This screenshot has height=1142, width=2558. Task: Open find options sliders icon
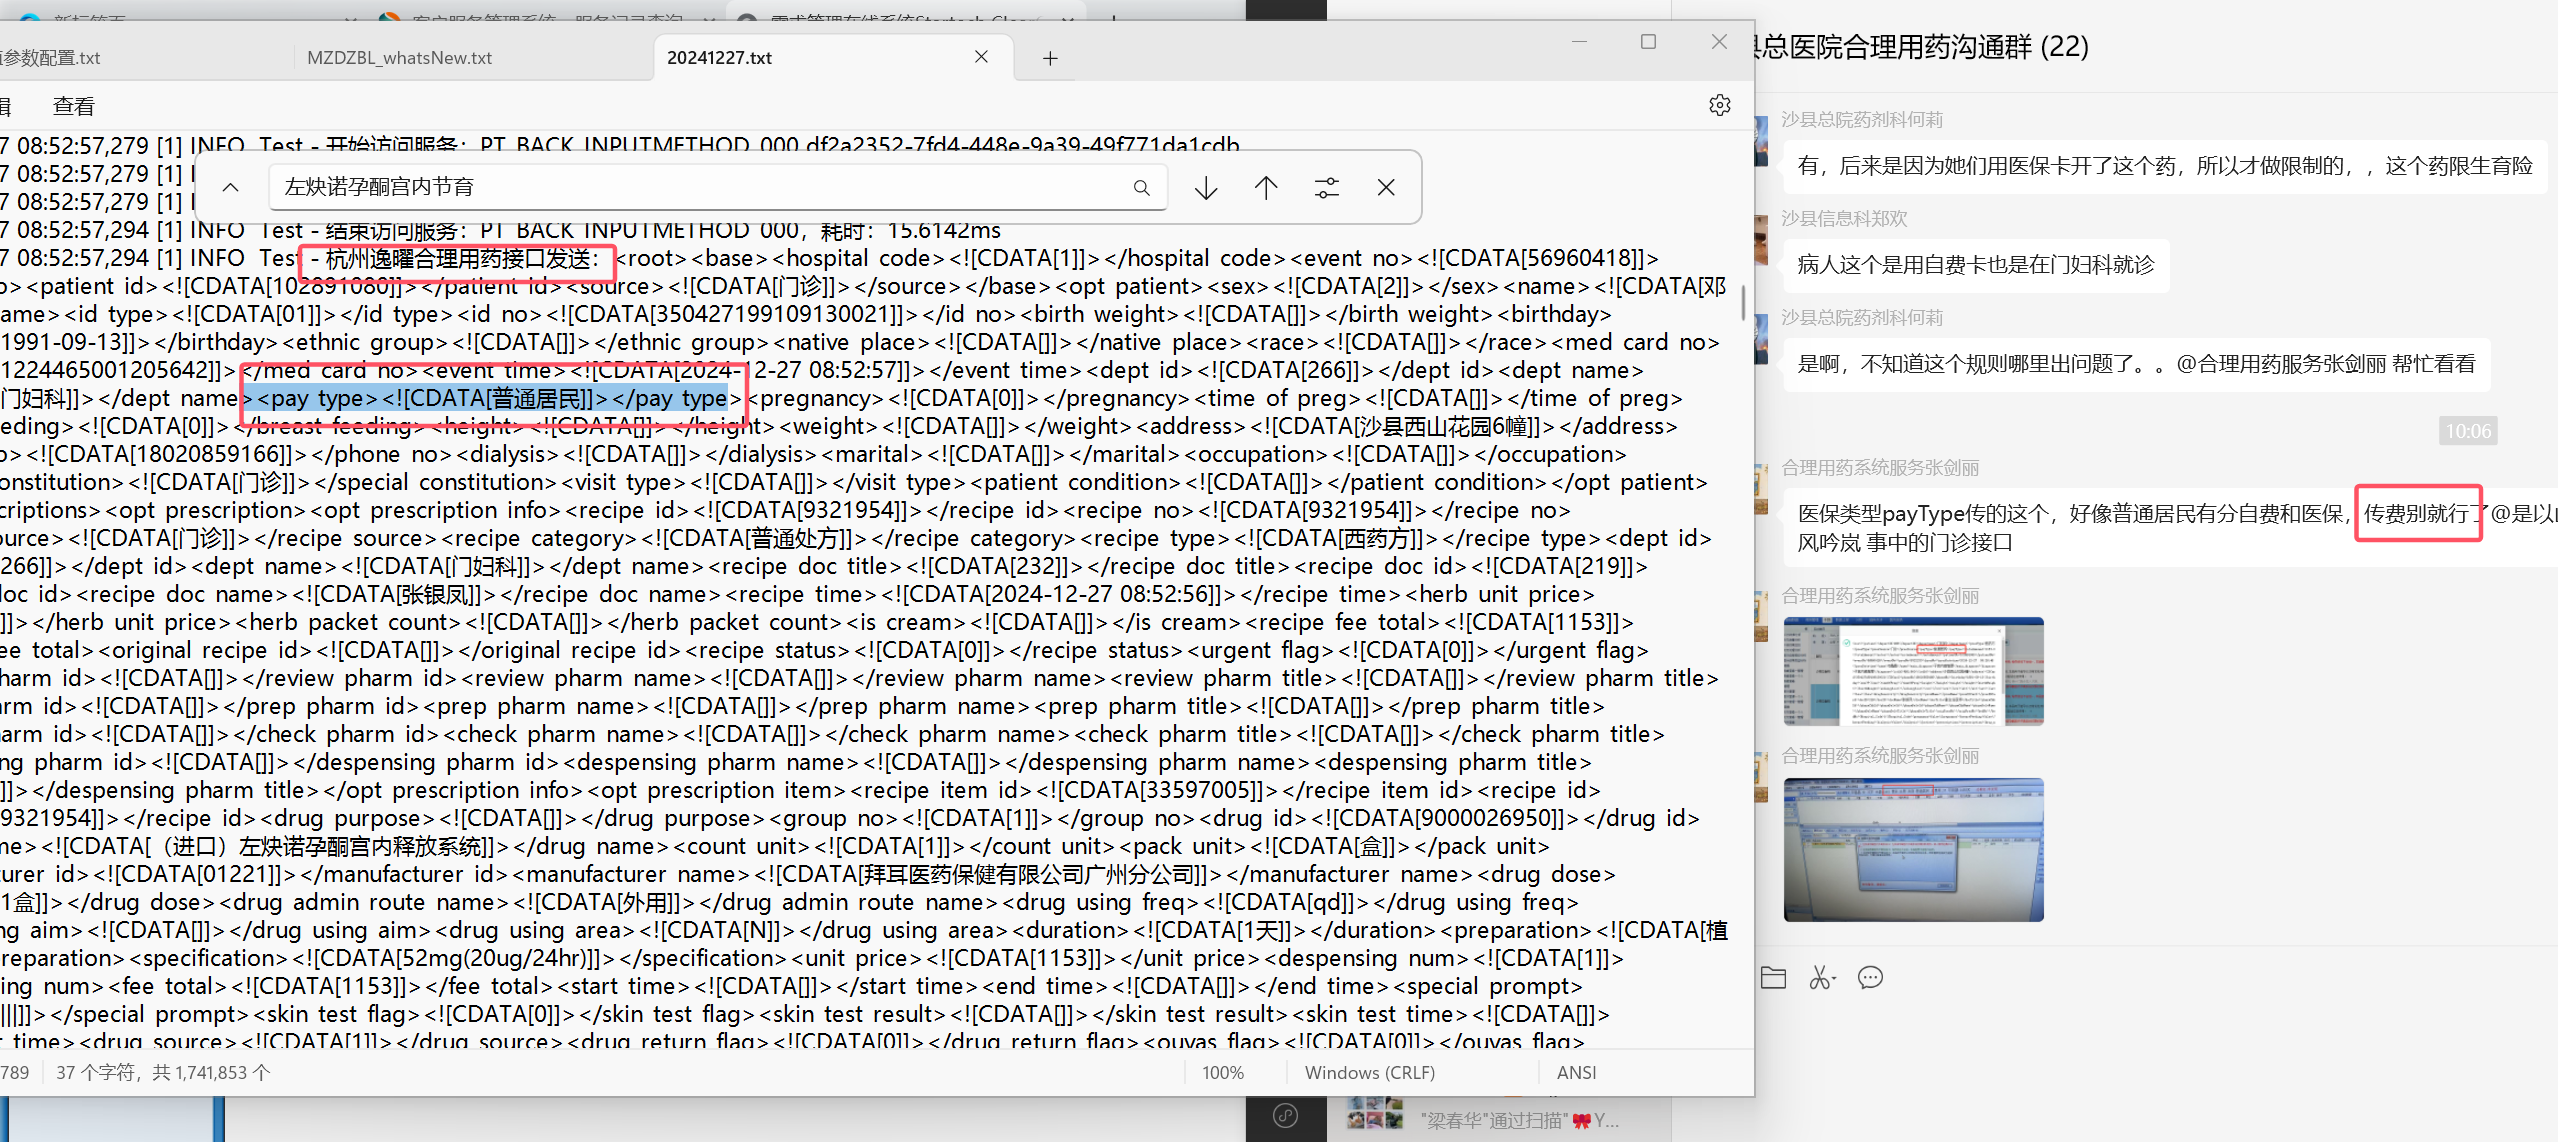(1326, 188)
